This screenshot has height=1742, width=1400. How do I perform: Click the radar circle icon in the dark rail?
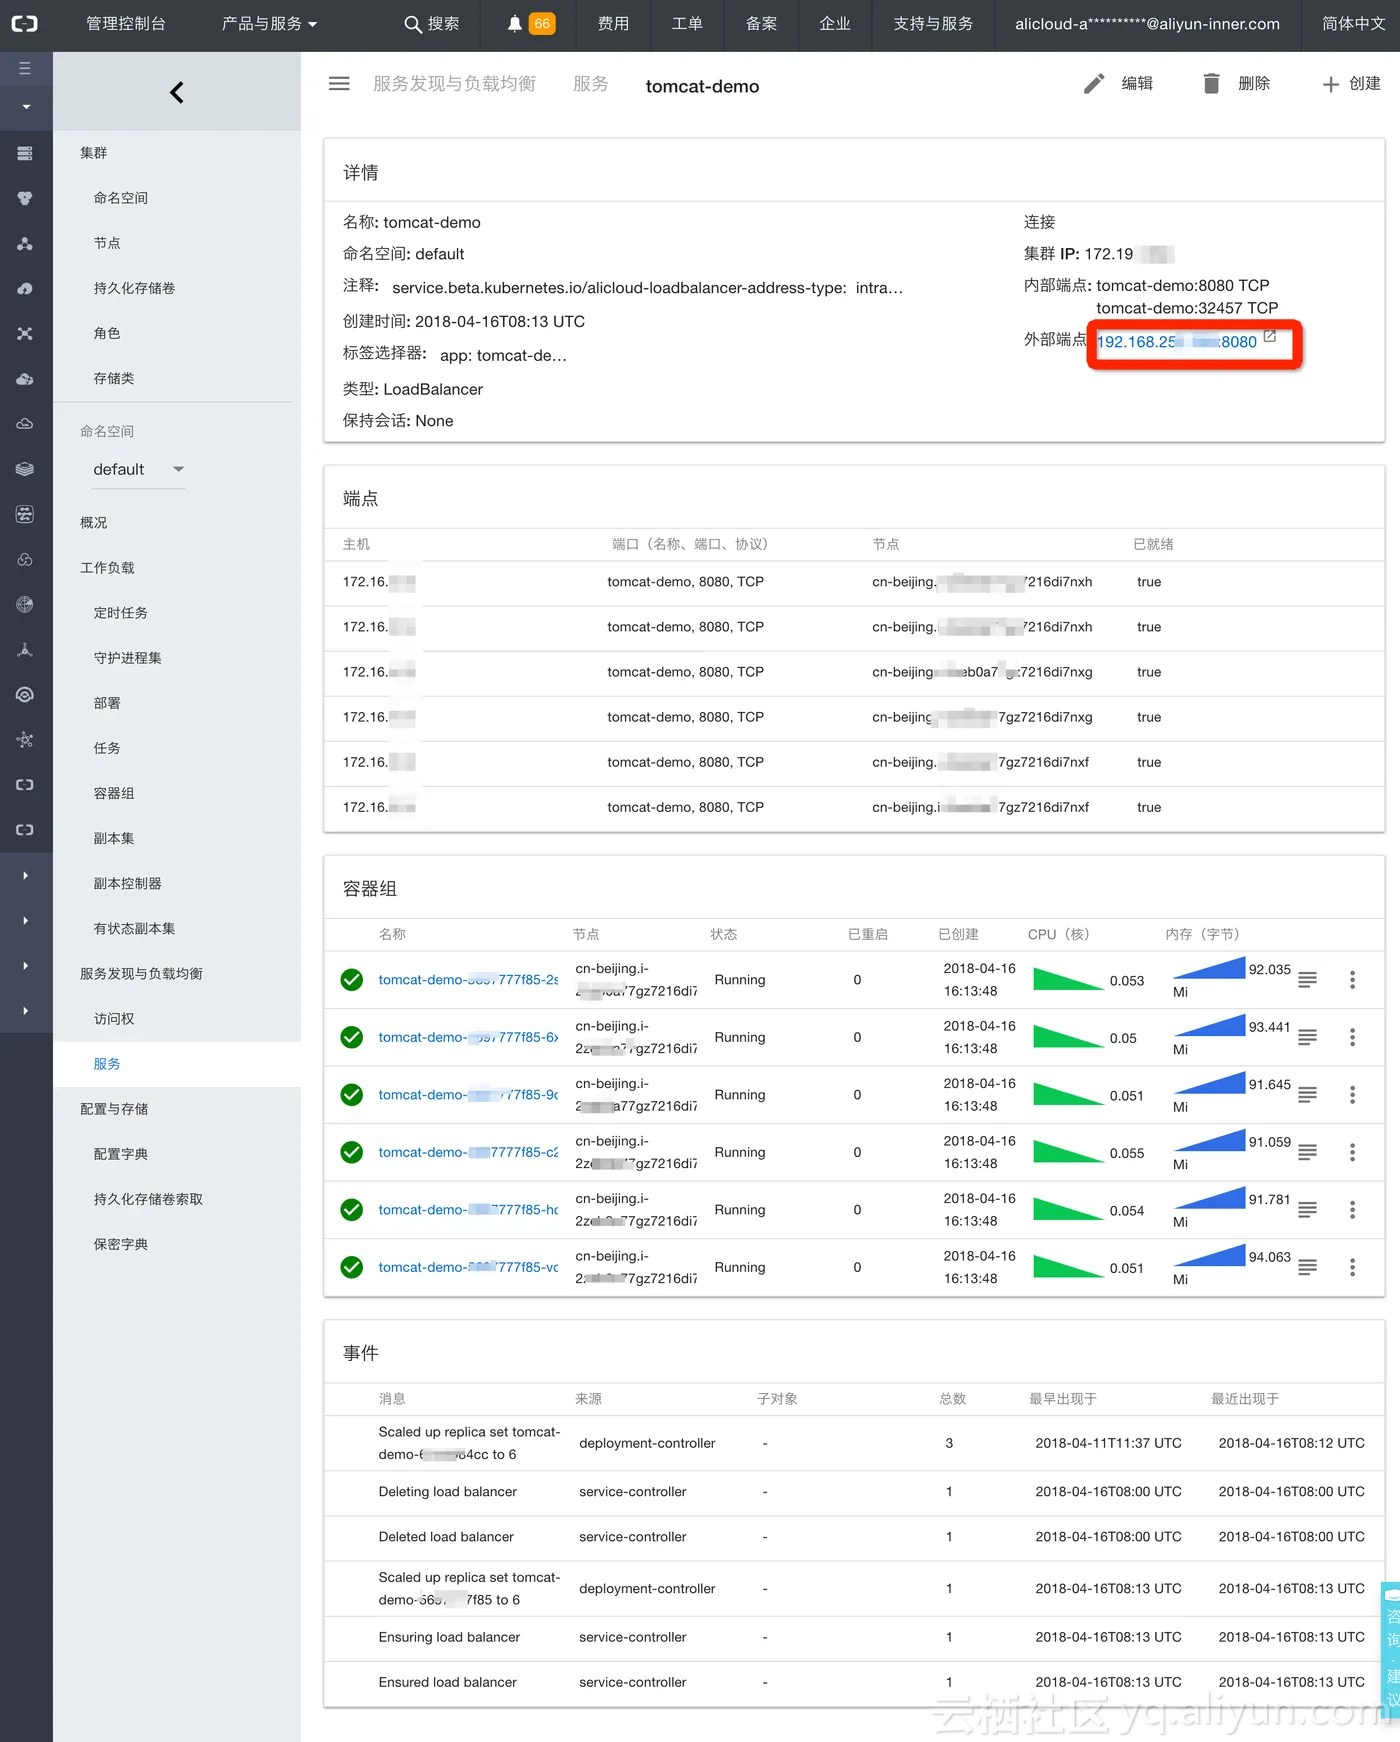pos(25,604)
